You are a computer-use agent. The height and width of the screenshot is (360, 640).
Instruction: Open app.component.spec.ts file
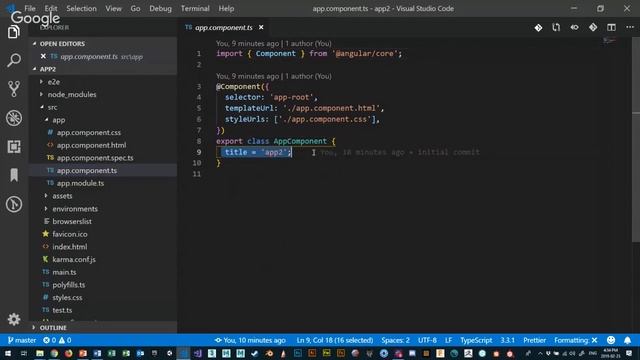95,158
